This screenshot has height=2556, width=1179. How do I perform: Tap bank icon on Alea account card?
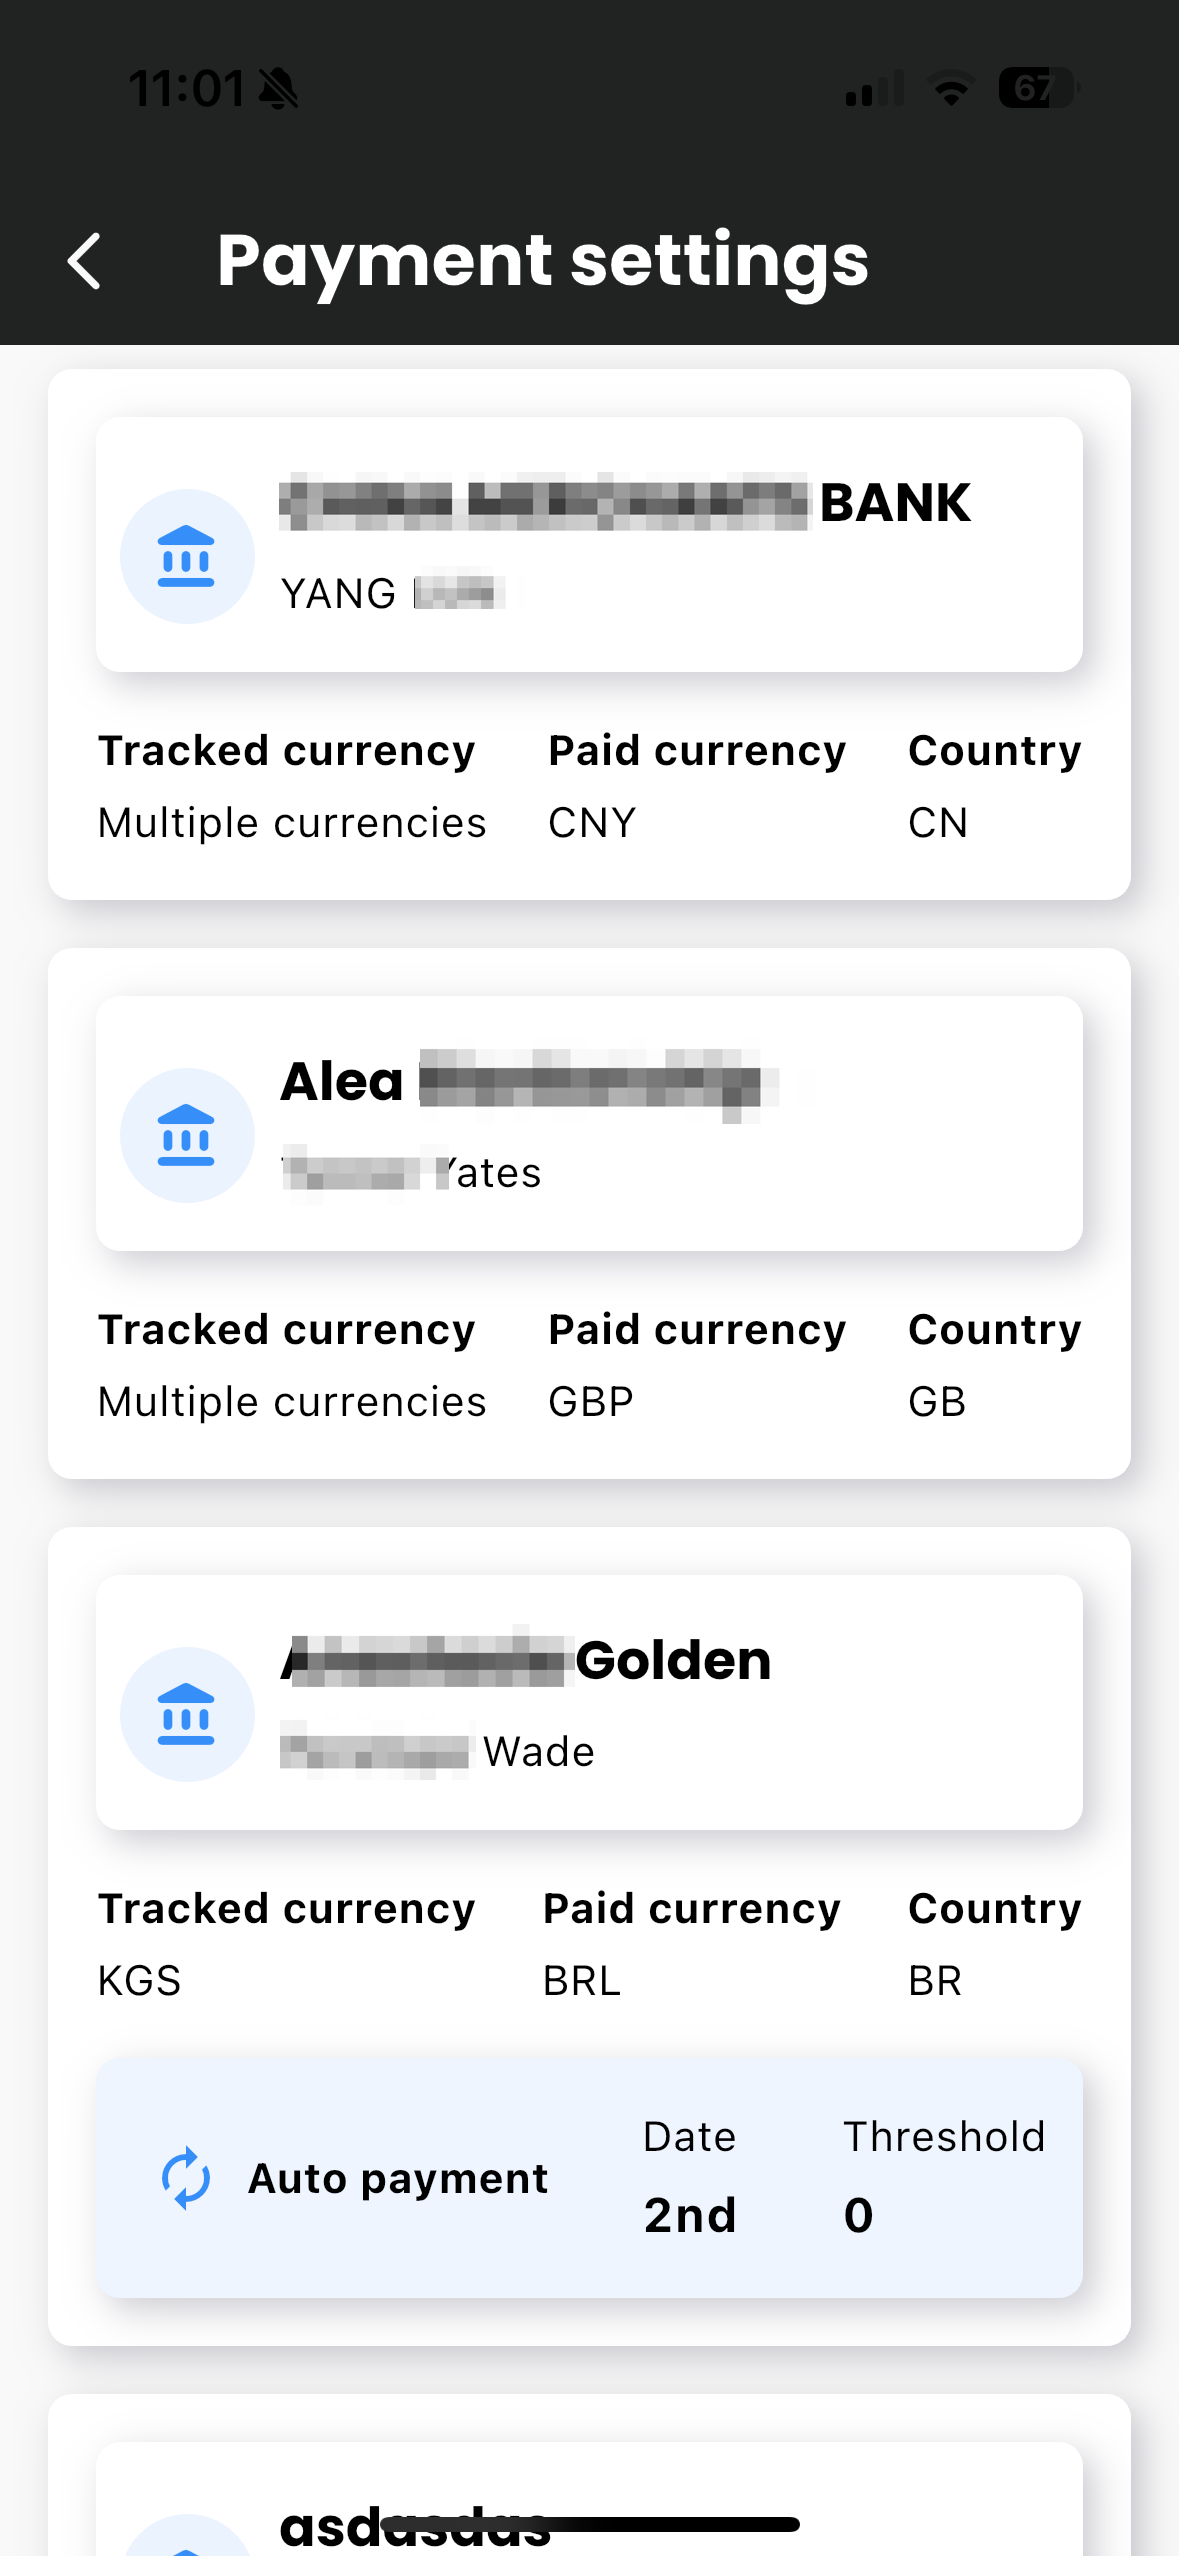point(187,1135)
